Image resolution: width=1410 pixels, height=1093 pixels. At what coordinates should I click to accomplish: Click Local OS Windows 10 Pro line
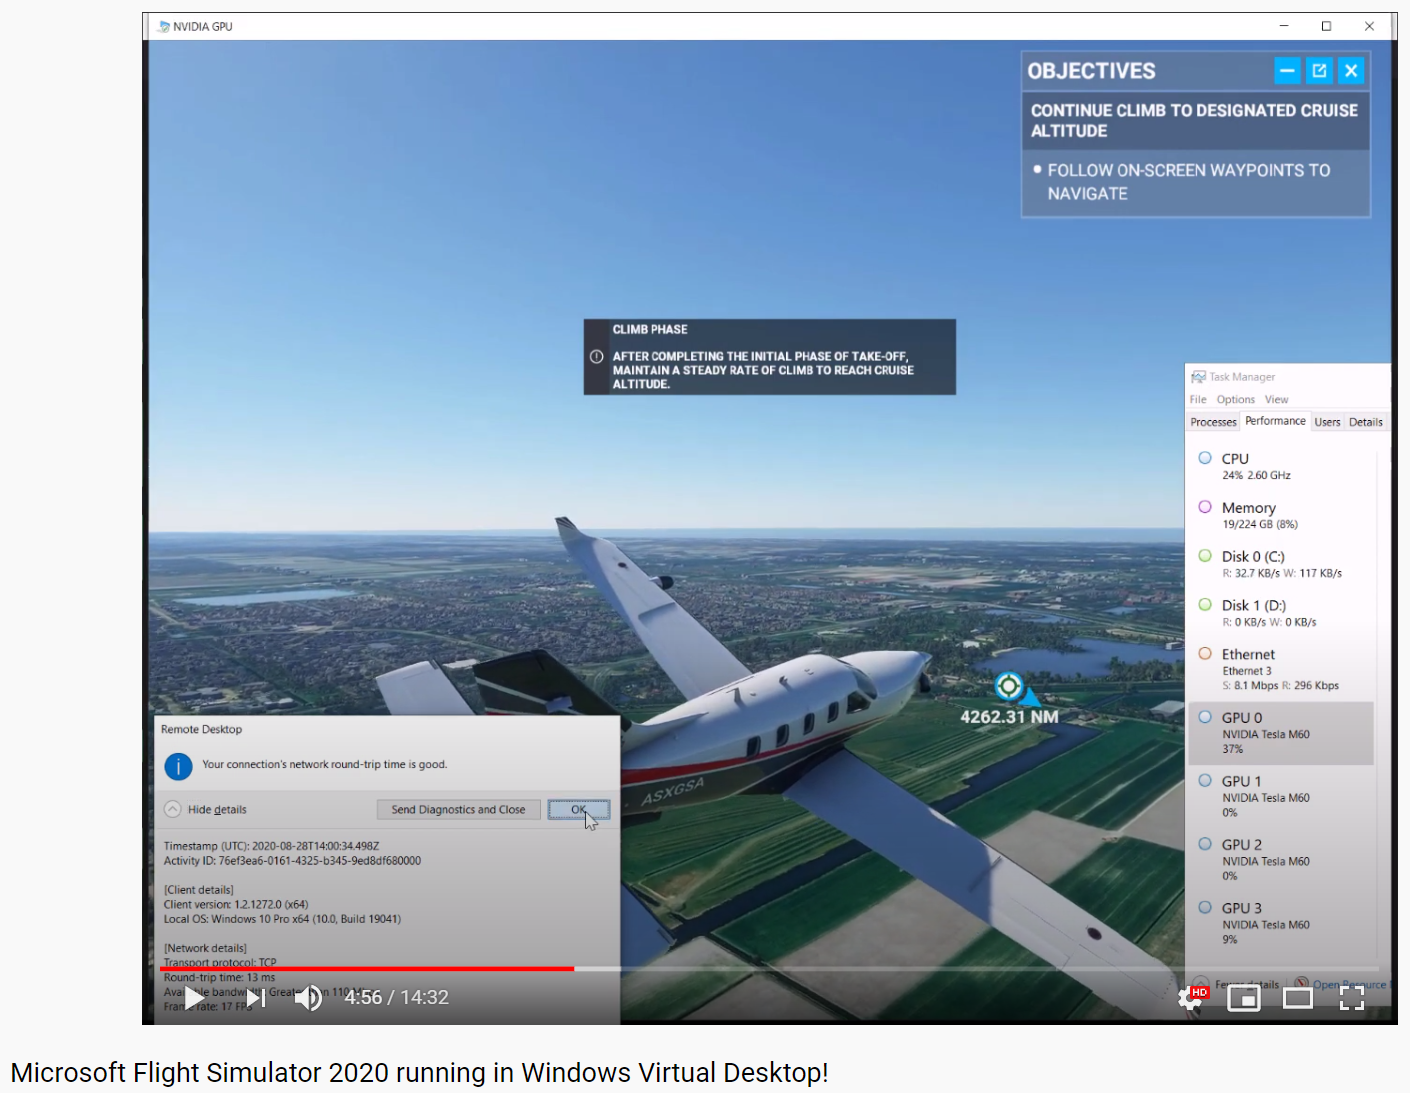tap(282, 919)
